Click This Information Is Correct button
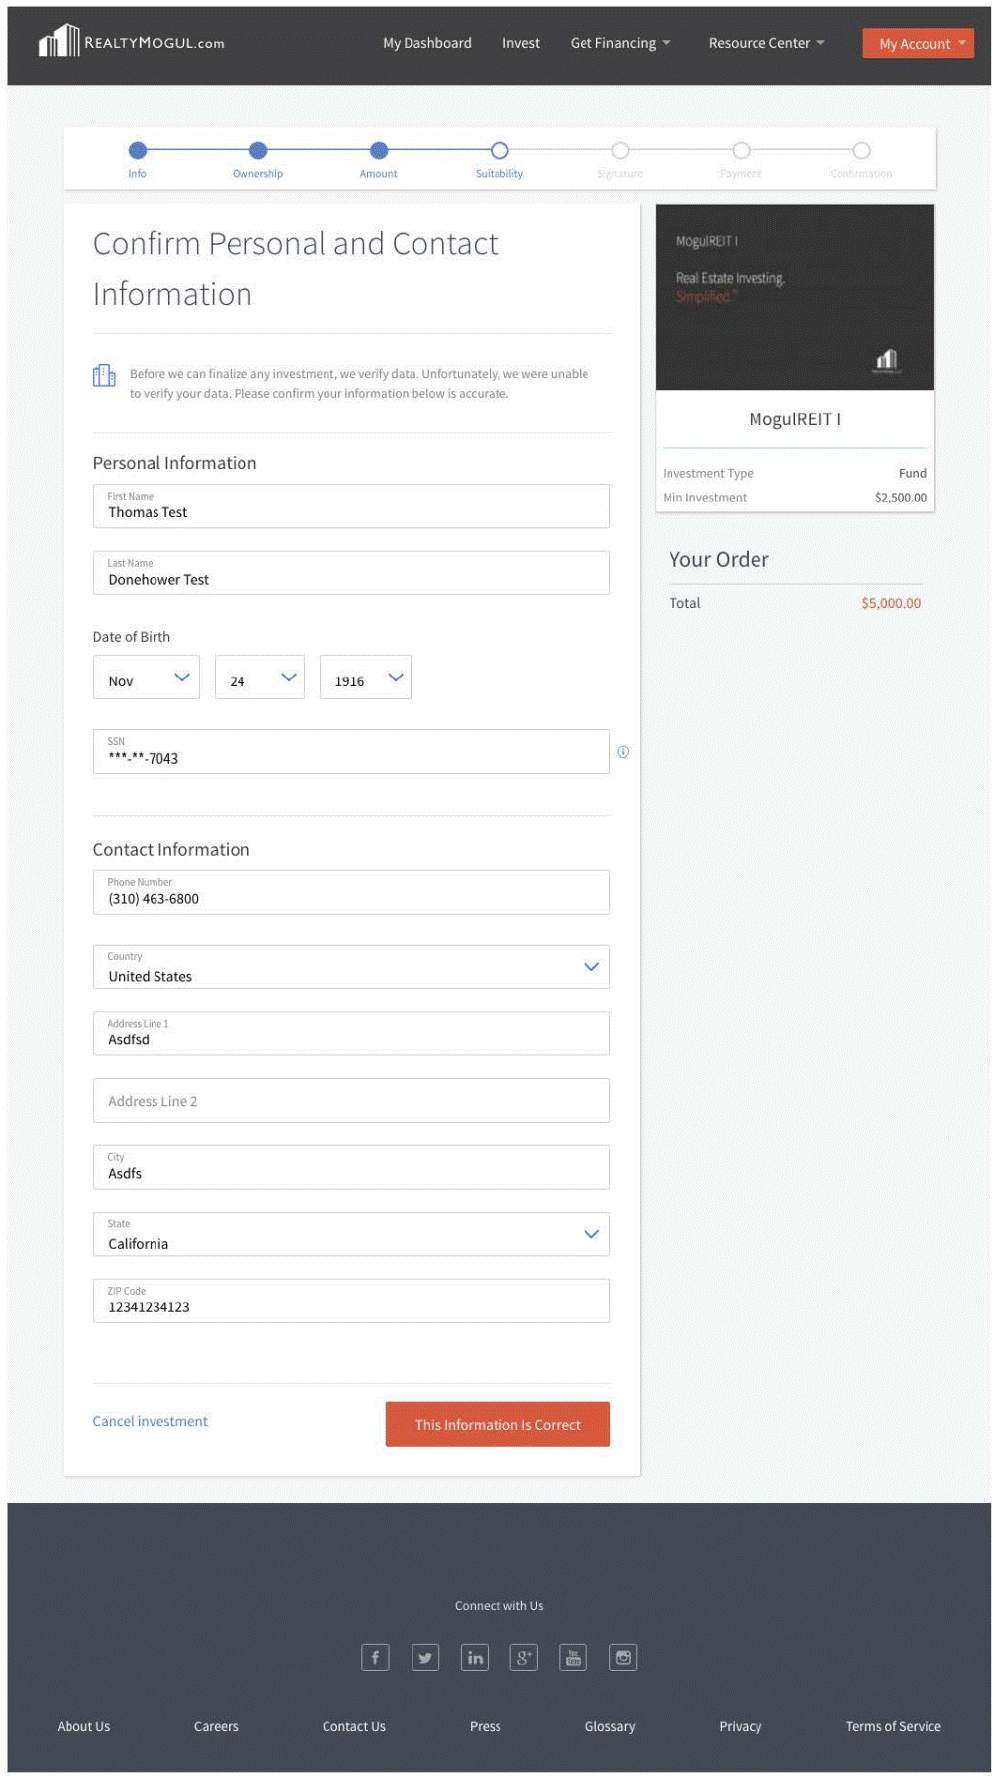 point(497,1424)
